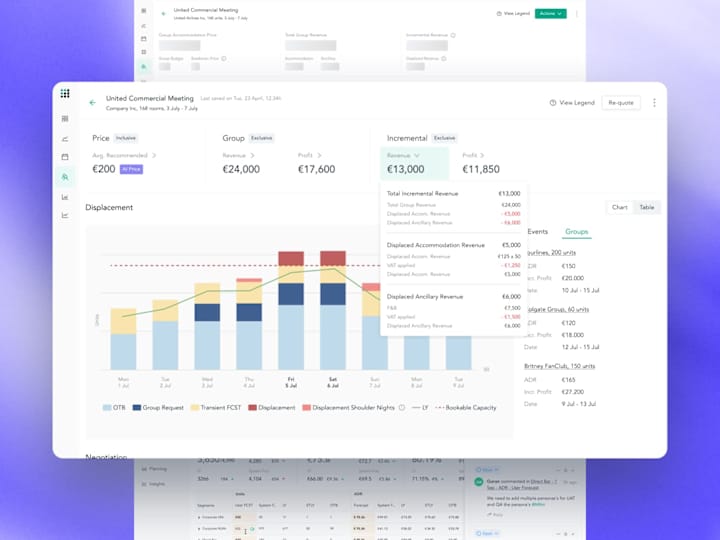Click the LY line legend entry

click(420, 408)
